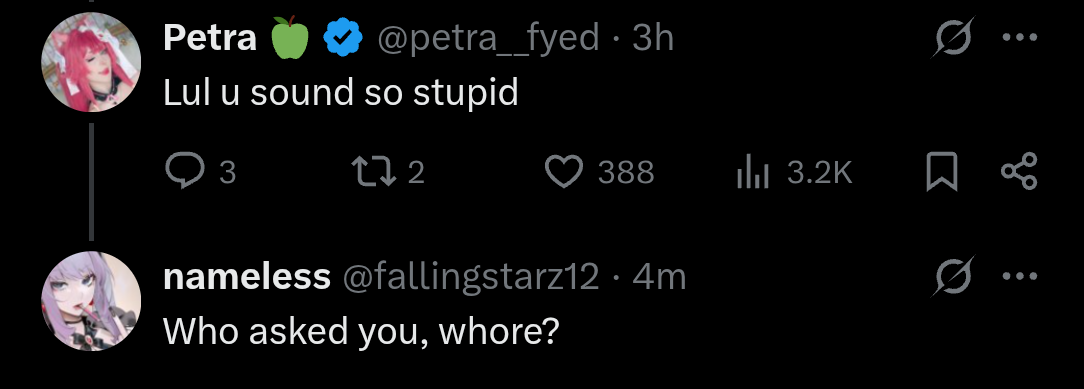Share Petra's post via share icon

tap(1020, 171)
